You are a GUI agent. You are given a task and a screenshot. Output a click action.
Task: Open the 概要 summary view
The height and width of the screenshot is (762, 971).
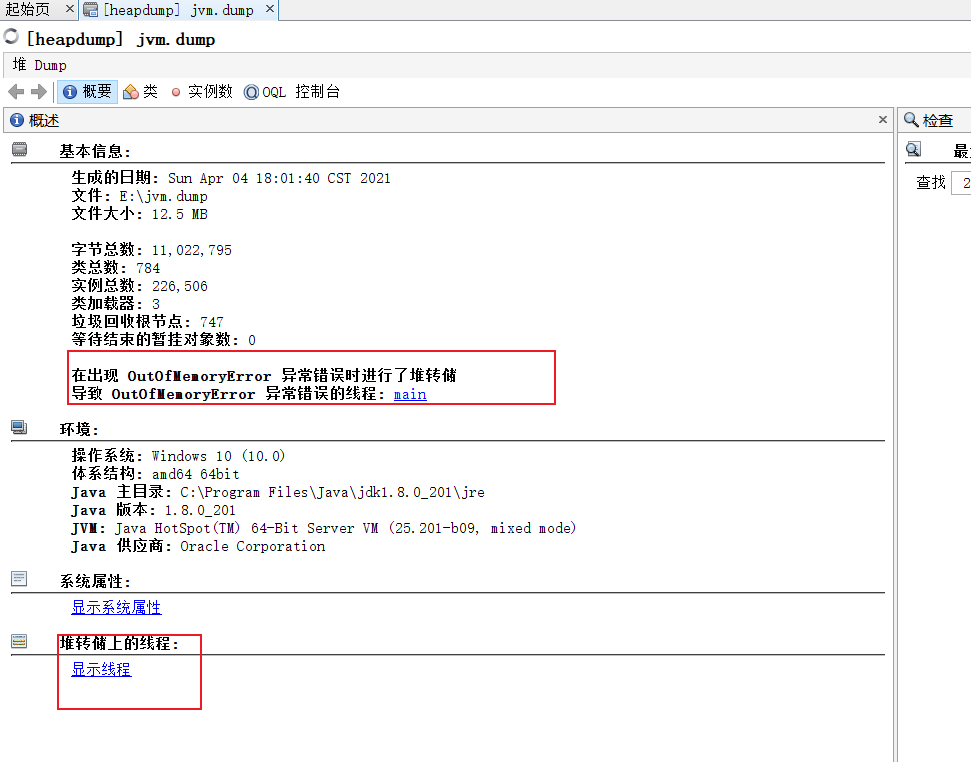click(87, 92)
